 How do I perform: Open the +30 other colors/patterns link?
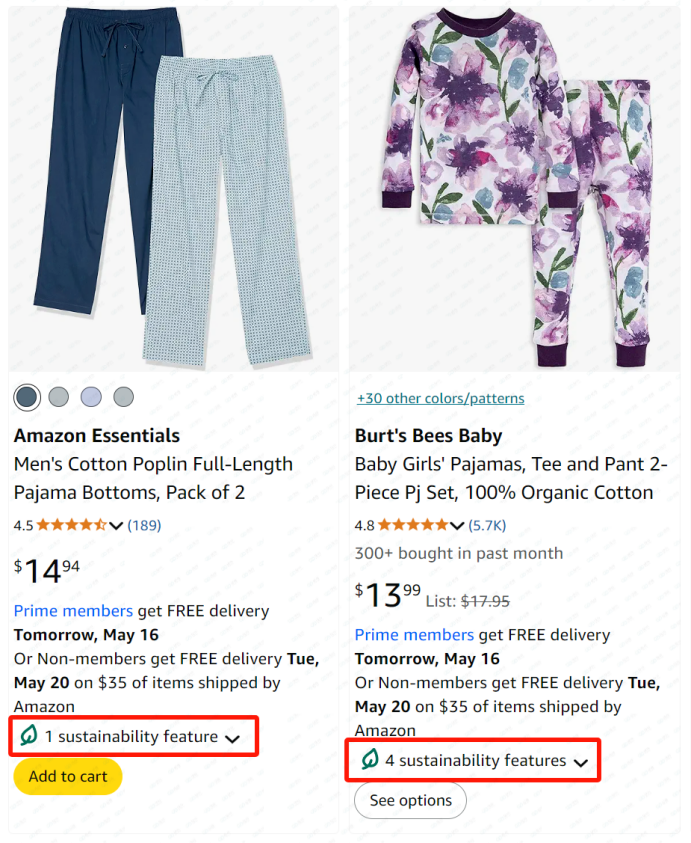440,398
